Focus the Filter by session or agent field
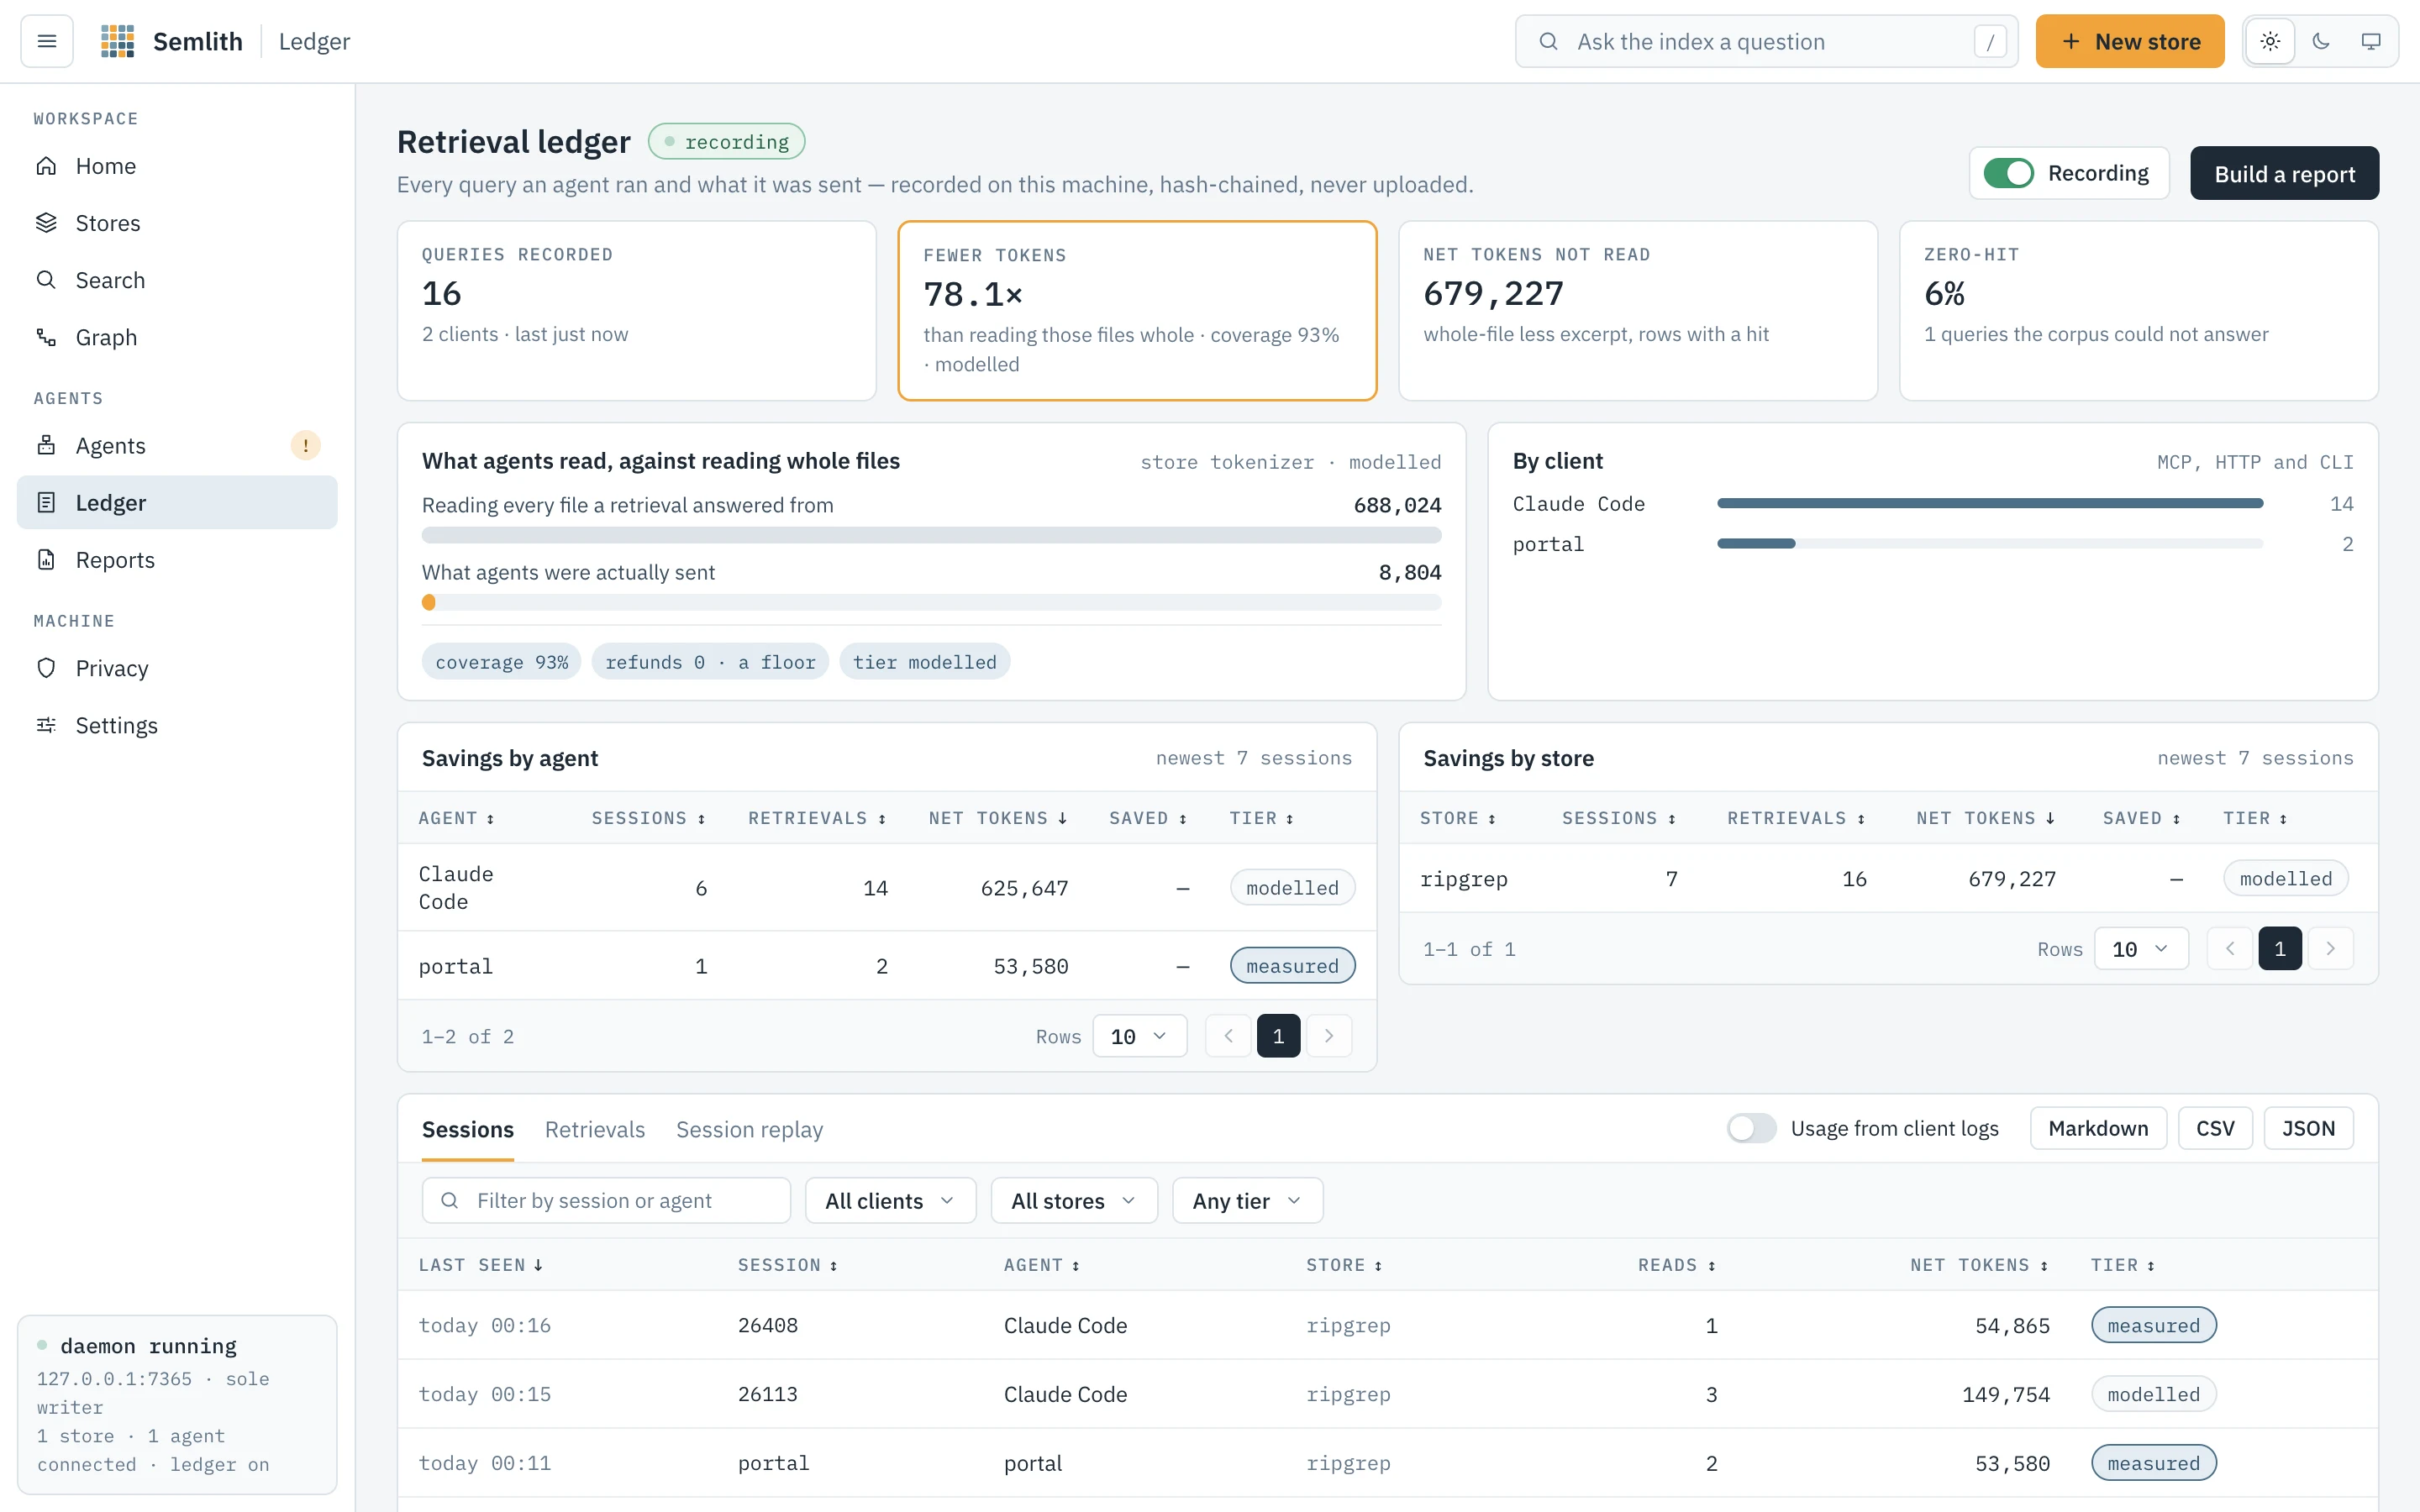The image size is (2420, 1512). (606, 1200)
